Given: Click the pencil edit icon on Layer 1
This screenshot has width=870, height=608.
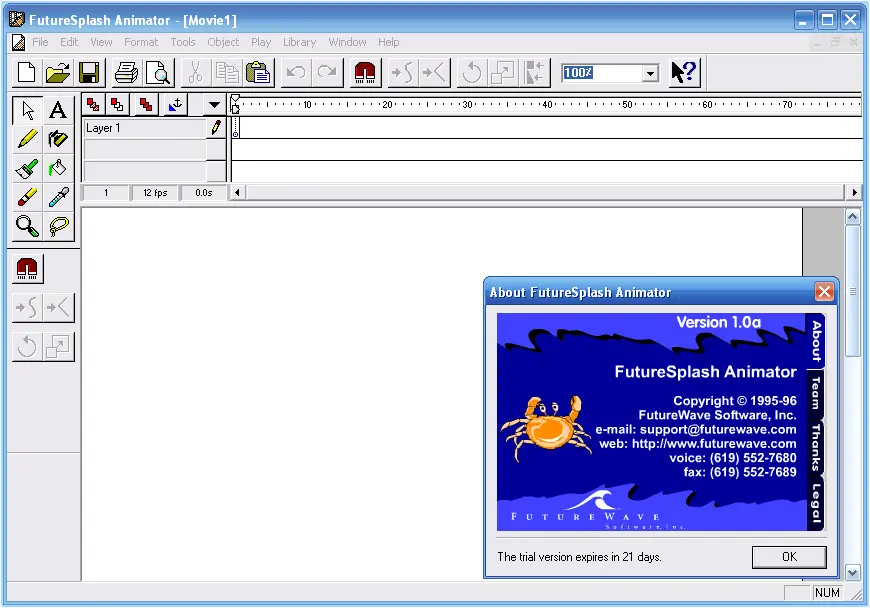Looking at the screenshot, I should (x=213, y=128).
